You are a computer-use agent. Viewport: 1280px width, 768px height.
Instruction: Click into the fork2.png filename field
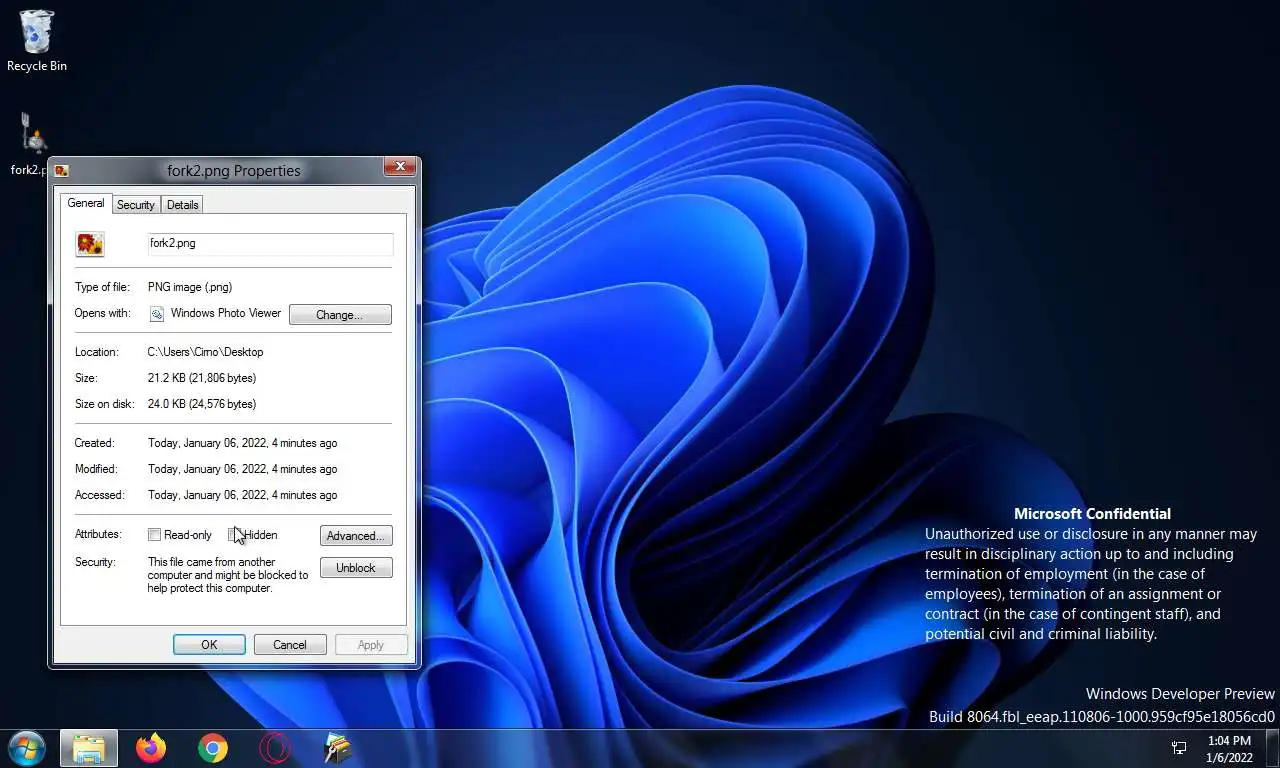270,244
